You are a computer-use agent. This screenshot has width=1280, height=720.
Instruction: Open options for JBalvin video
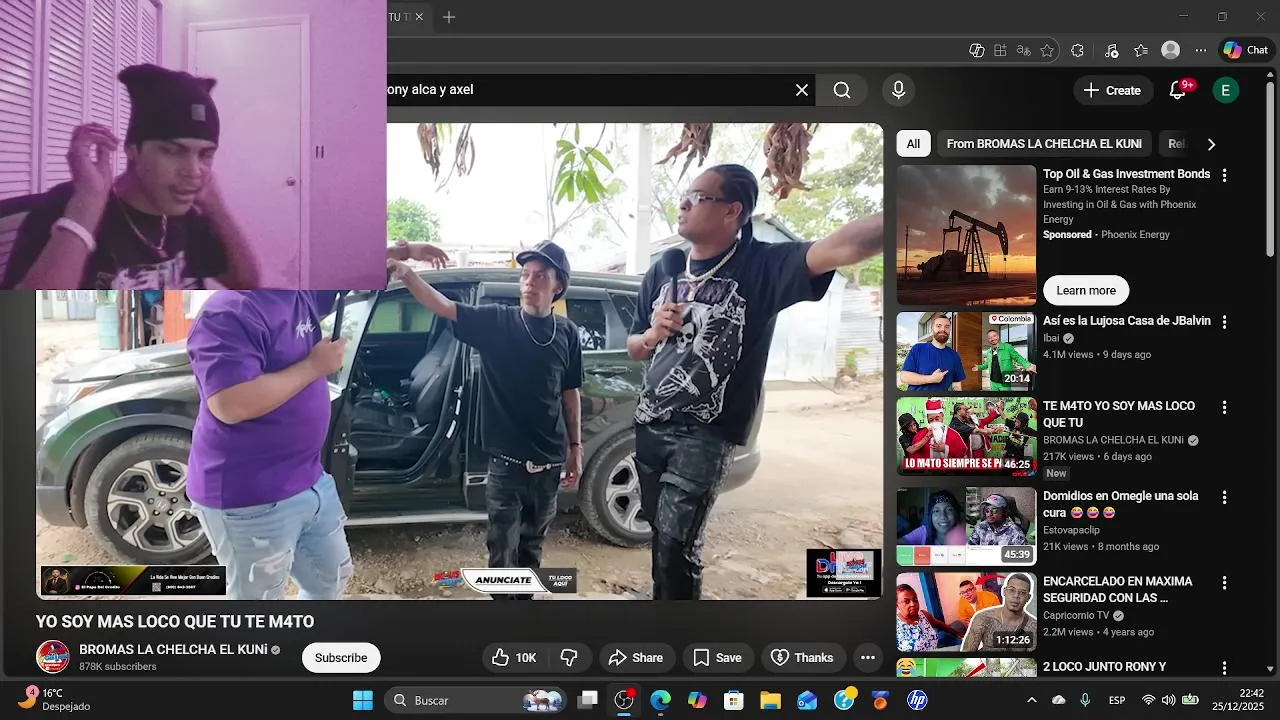[x=1224, y=322]
